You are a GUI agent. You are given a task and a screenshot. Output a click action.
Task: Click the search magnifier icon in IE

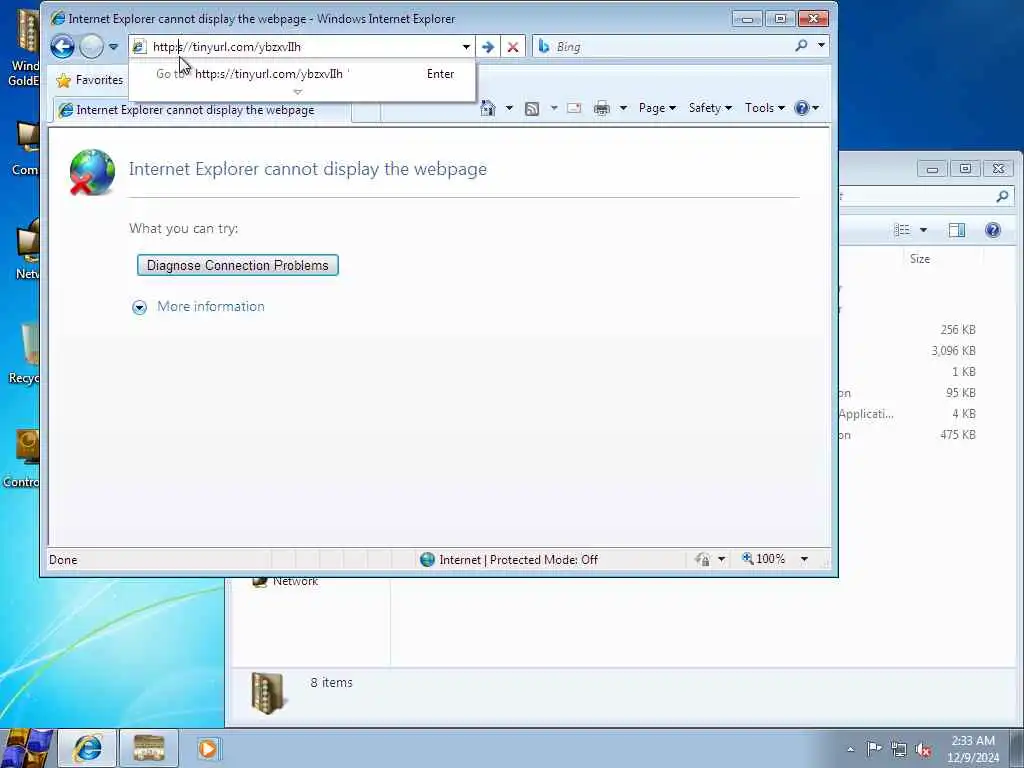tap(801, 46)
